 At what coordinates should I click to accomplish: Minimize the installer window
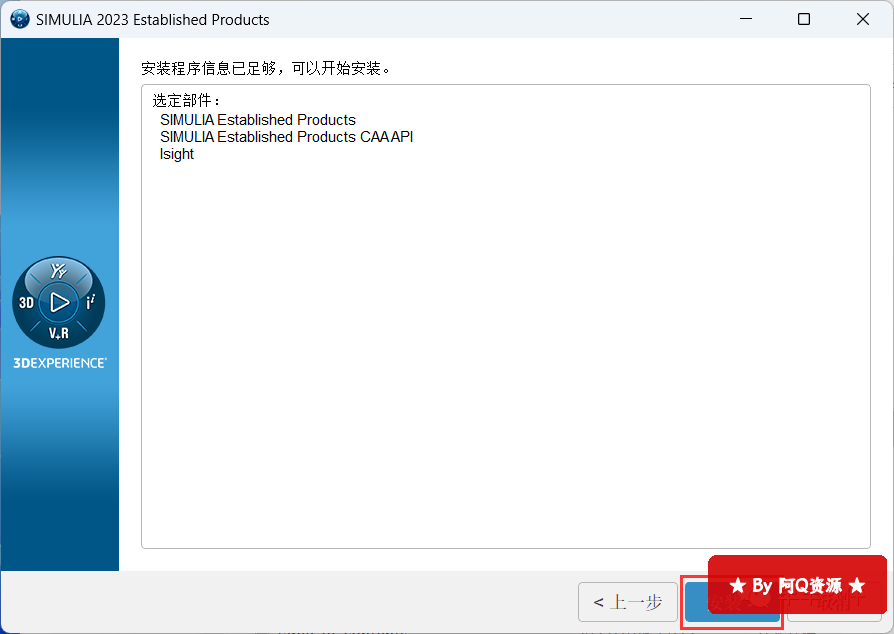(745, 19)
